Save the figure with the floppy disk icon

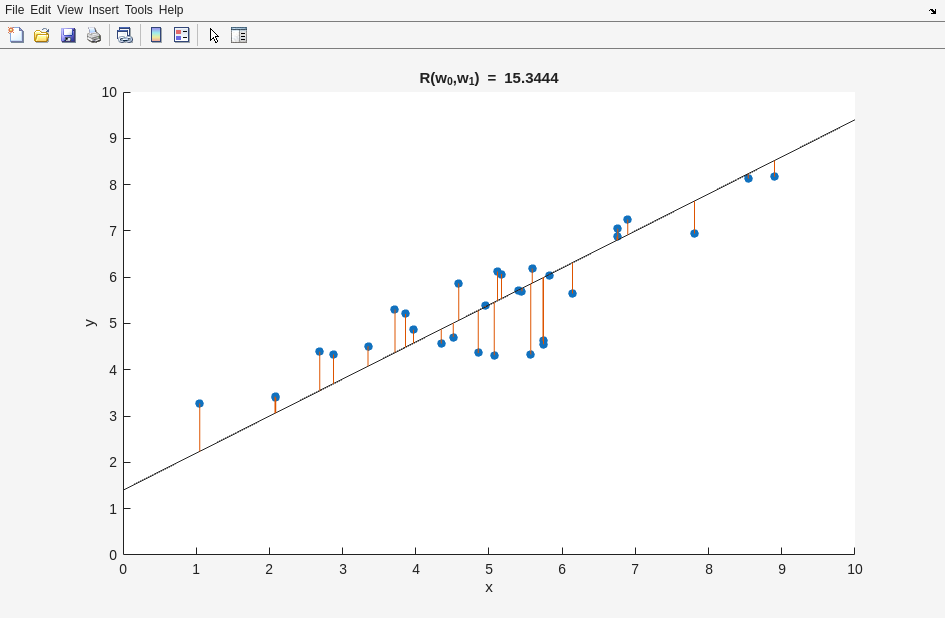68,35
